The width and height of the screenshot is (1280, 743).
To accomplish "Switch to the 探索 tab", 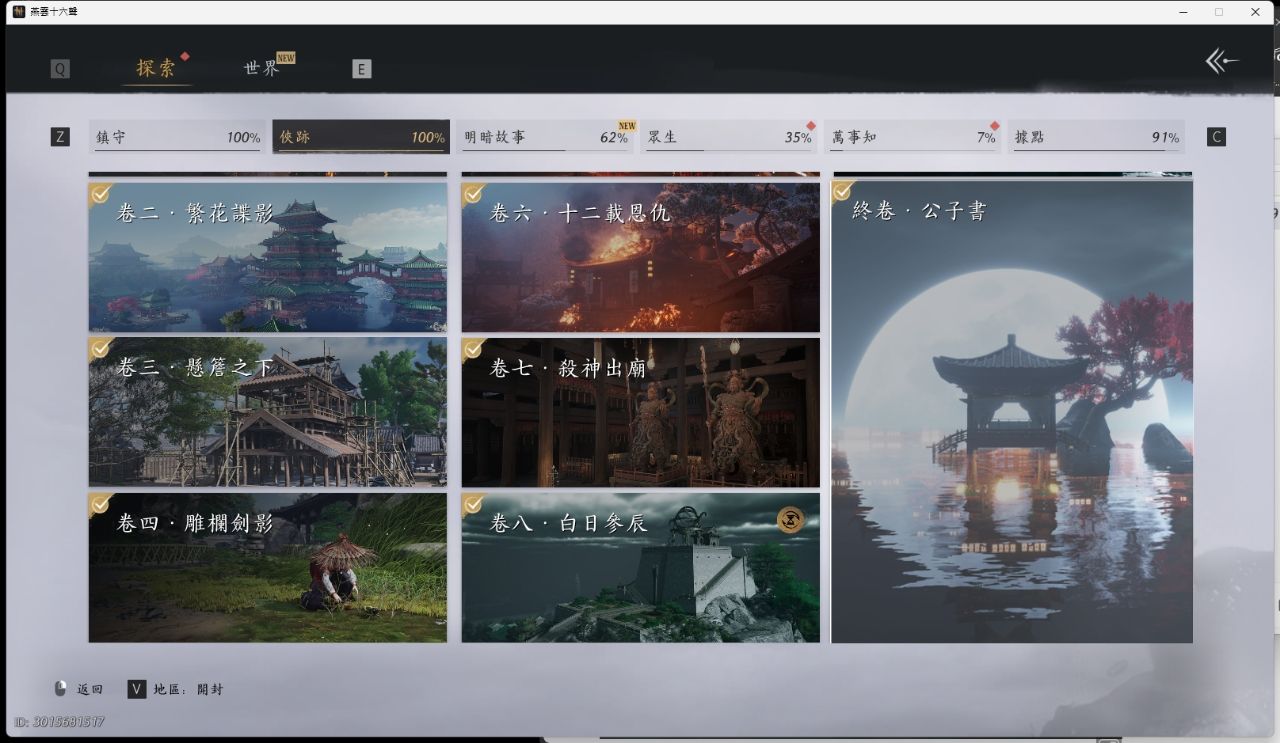I will point(157,68).
